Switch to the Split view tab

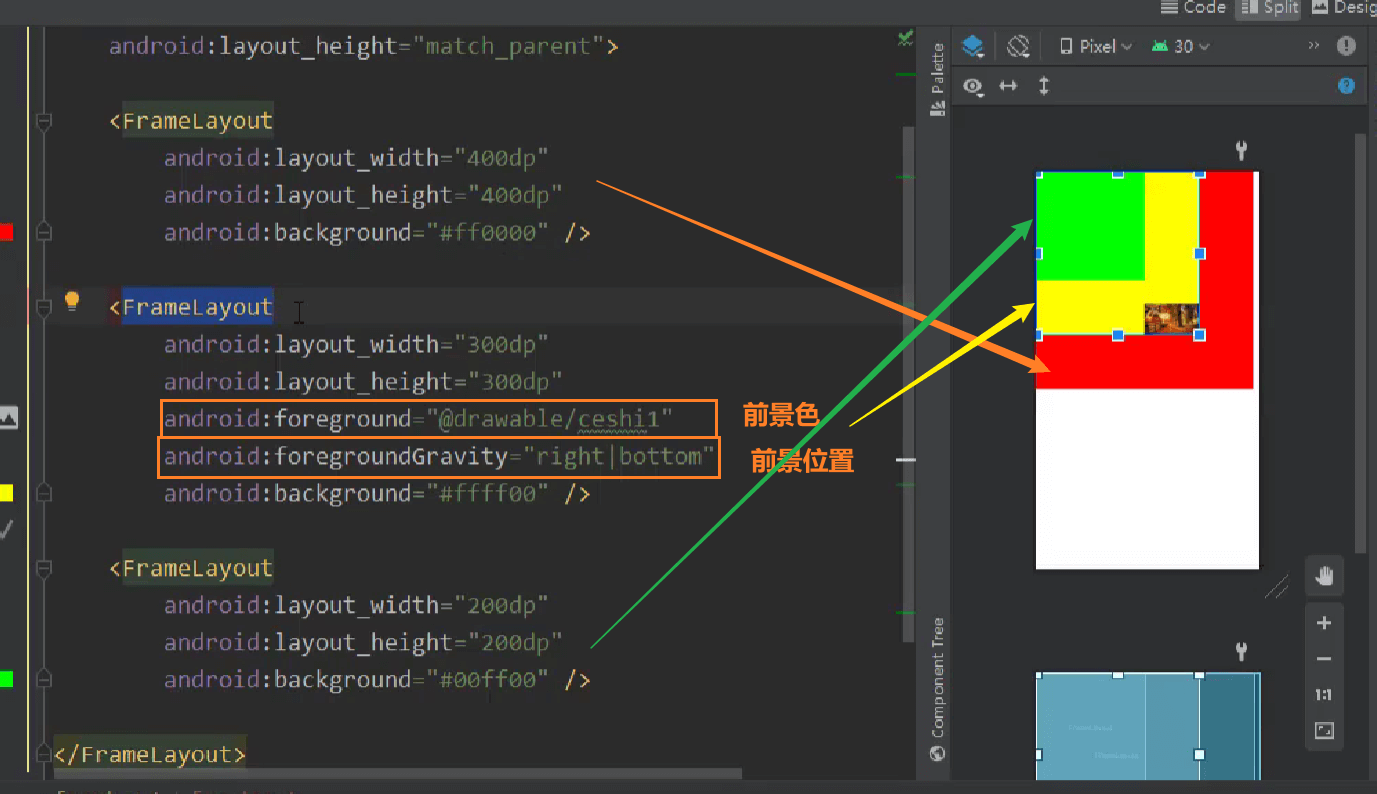[1269, 7]
